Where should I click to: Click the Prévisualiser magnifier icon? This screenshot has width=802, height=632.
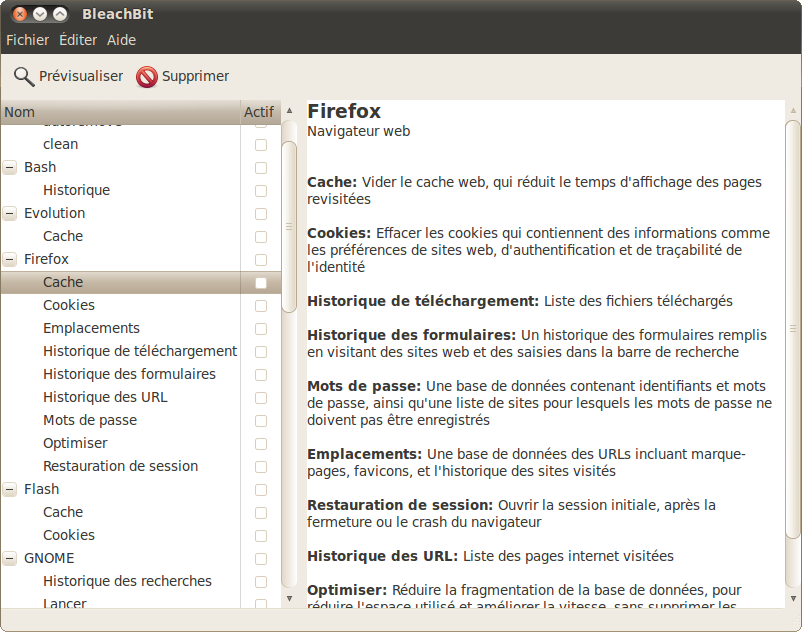click(x=24, y=76)
